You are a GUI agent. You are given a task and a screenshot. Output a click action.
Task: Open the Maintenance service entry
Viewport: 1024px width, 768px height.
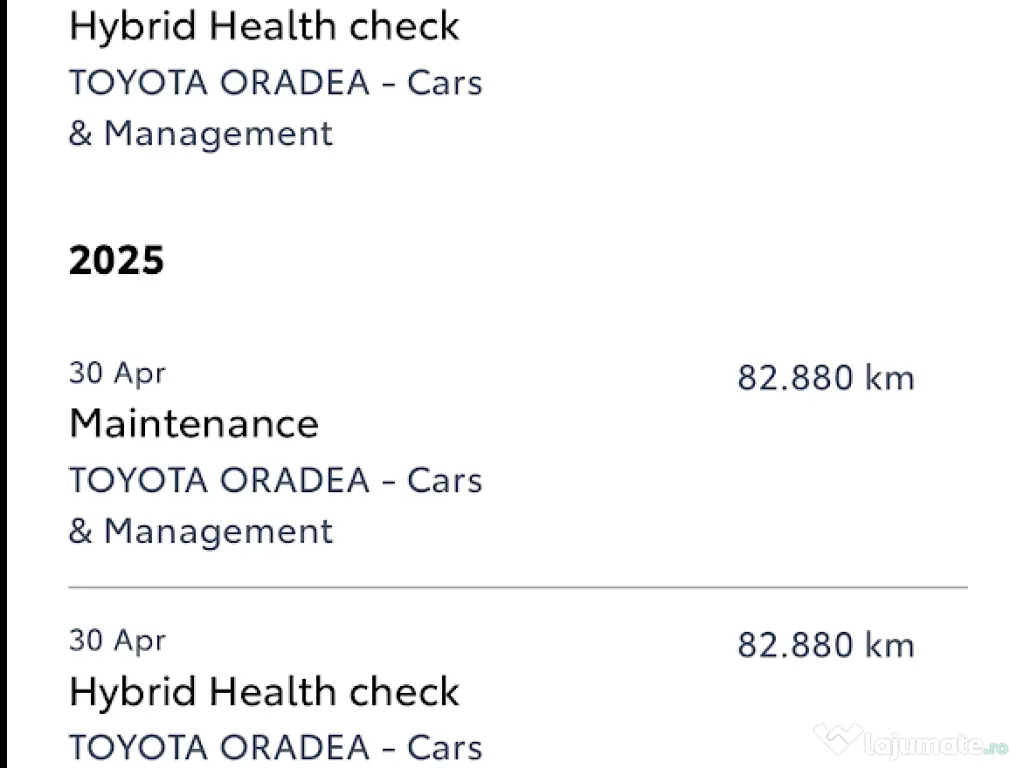coord(194,424)
